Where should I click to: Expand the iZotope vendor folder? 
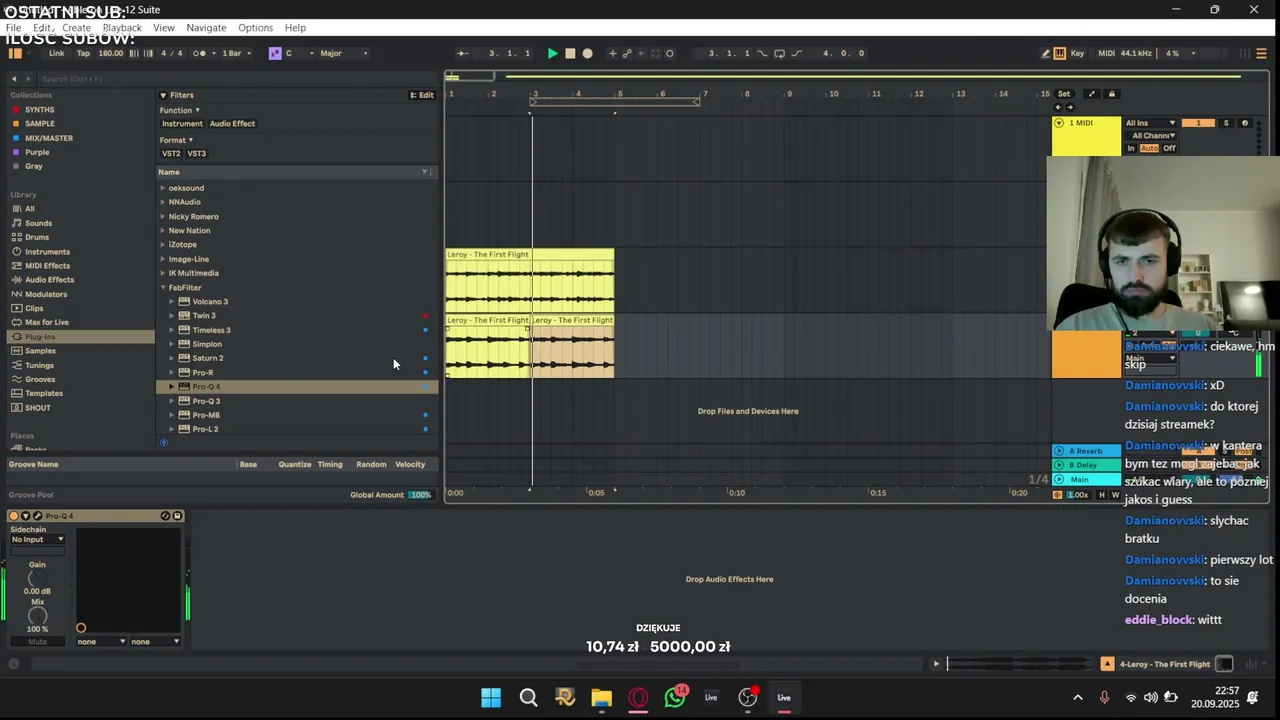163,244
